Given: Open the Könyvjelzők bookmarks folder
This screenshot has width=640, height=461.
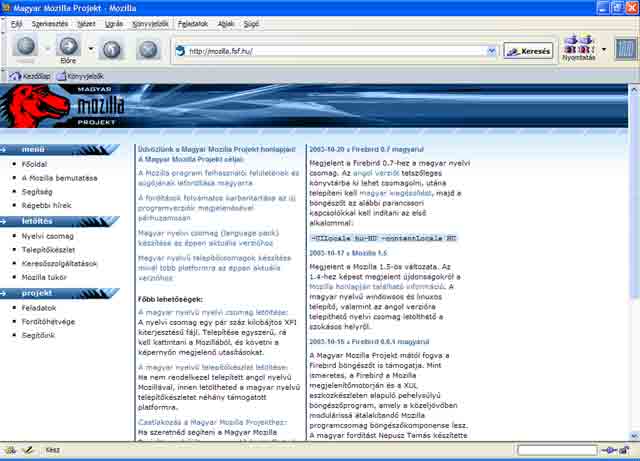Looking at the screenshot, I should coord(80,76).
